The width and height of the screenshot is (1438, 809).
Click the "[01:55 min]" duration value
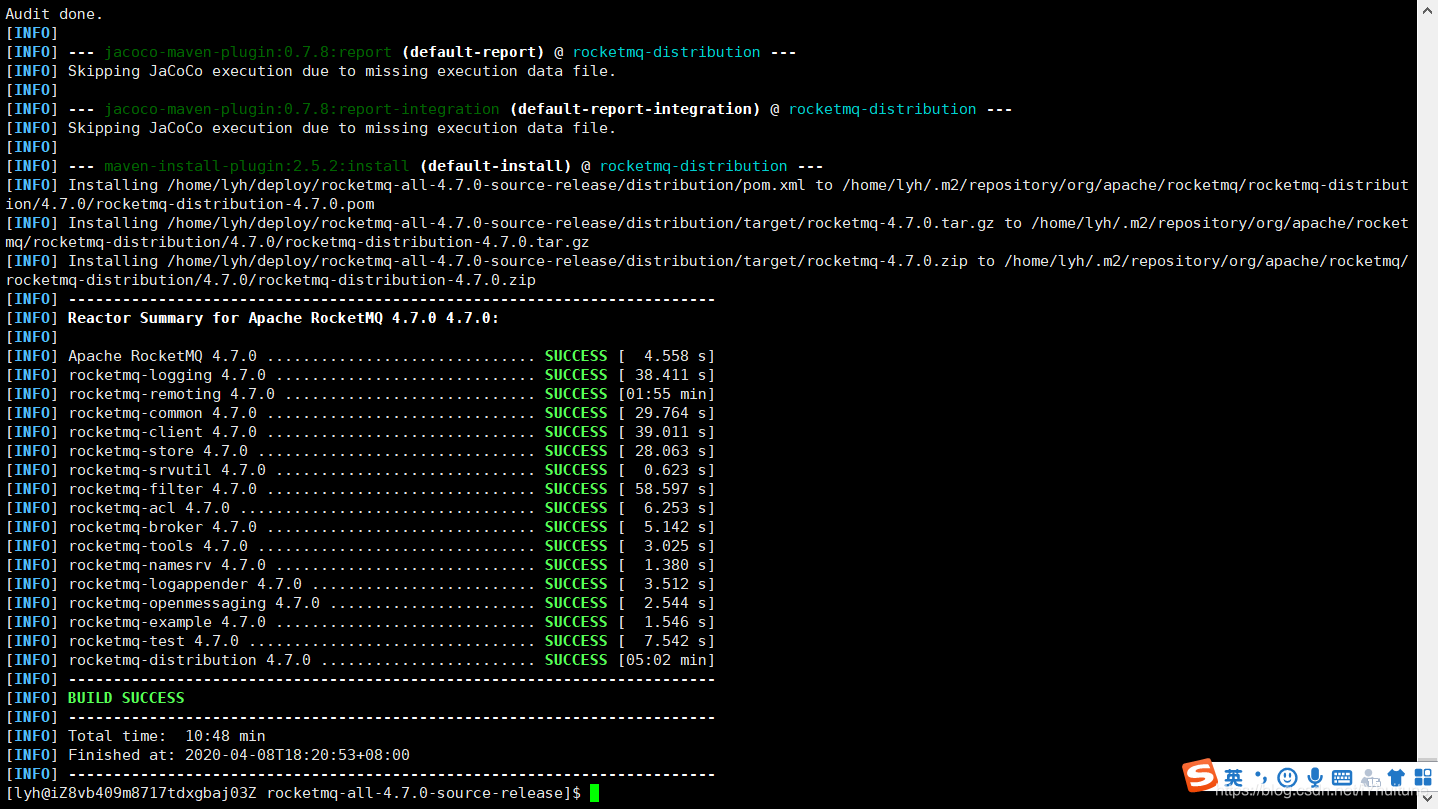point(666,394)
